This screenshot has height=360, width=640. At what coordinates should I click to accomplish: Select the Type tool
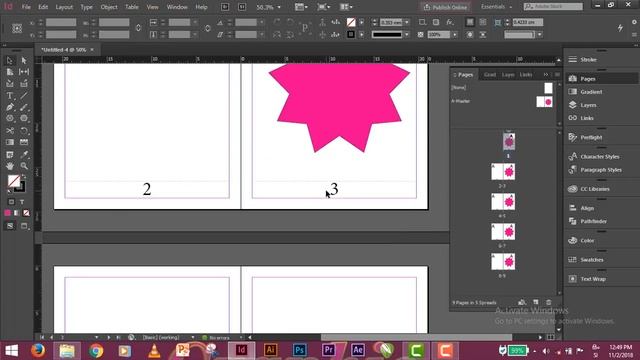[x=10, y=96]
